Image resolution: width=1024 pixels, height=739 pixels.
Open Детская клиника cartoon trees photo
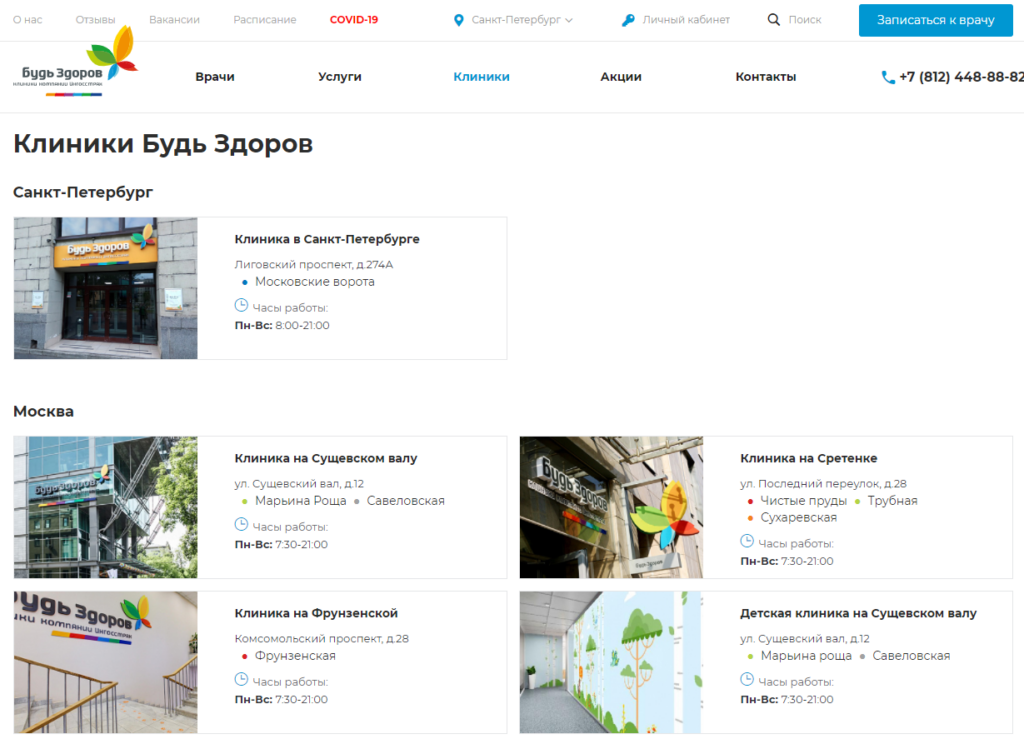click(611, 662)
